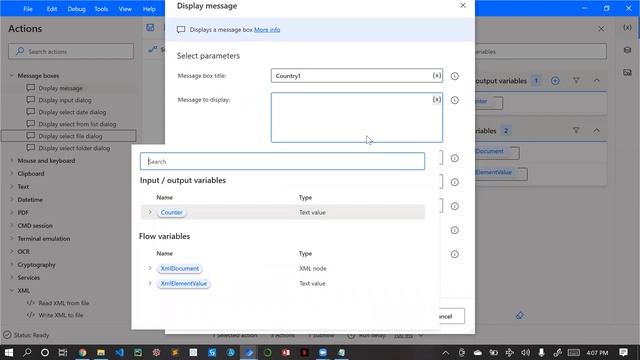640x360 pixels.
Task: Click the info icon level with Counter row
Action: pos(454,206)
